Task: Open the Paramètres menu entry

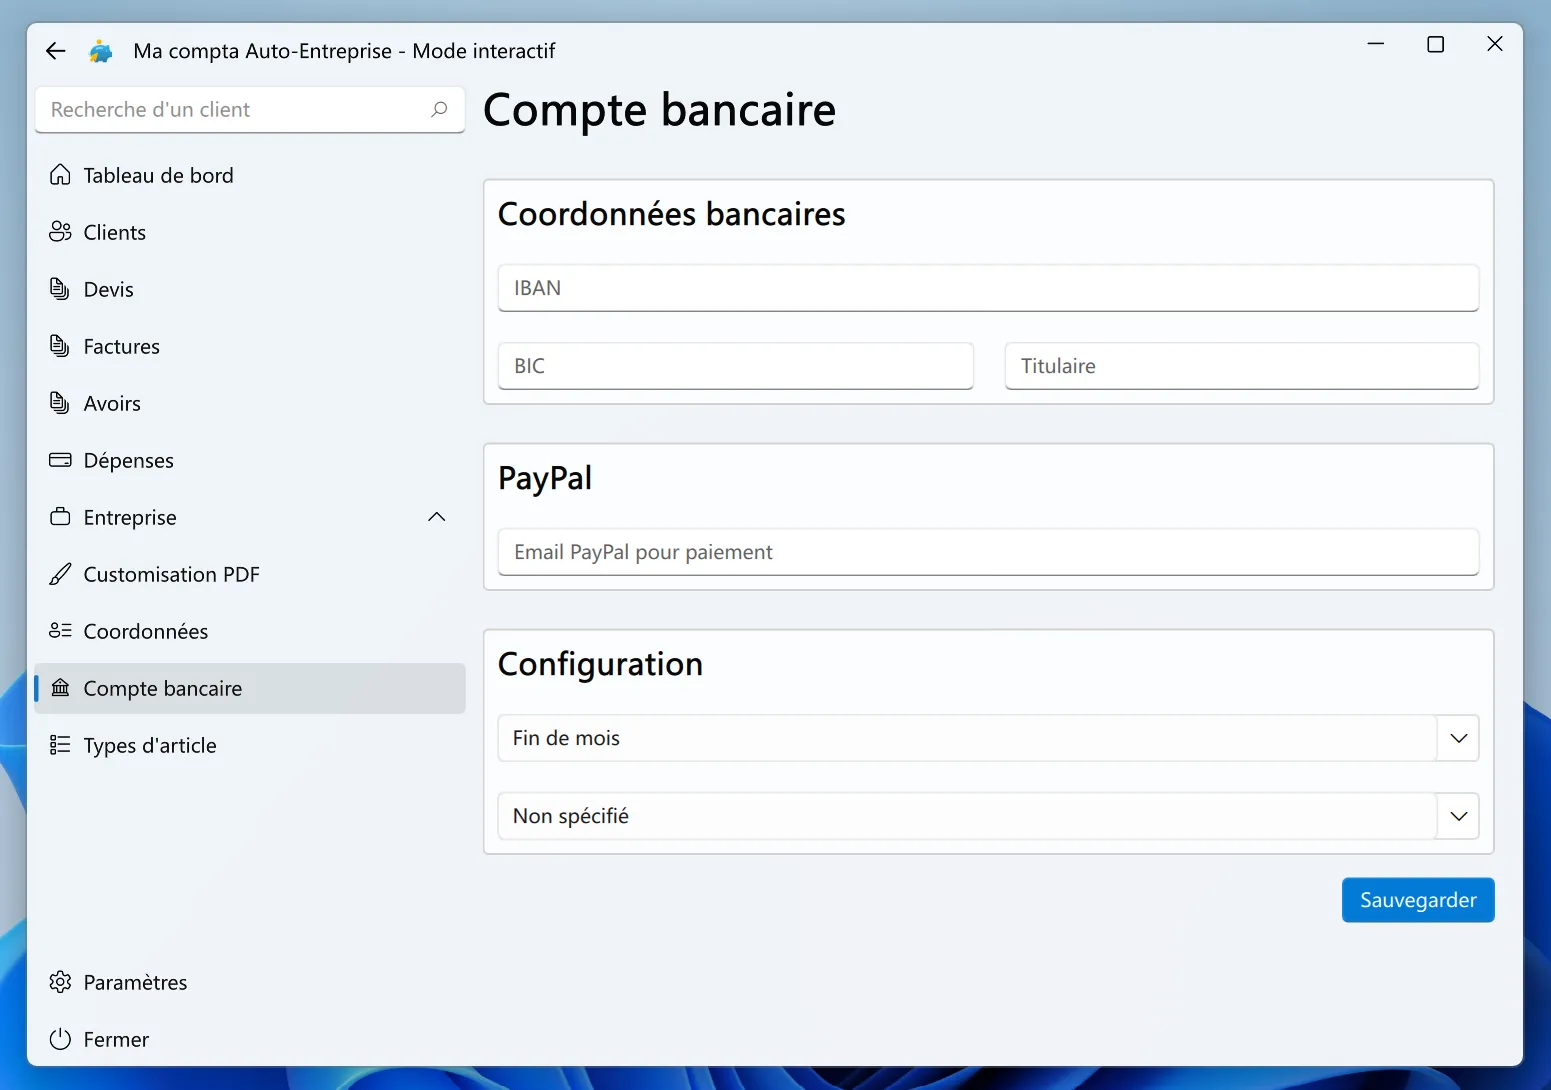Action: (135, 982)
